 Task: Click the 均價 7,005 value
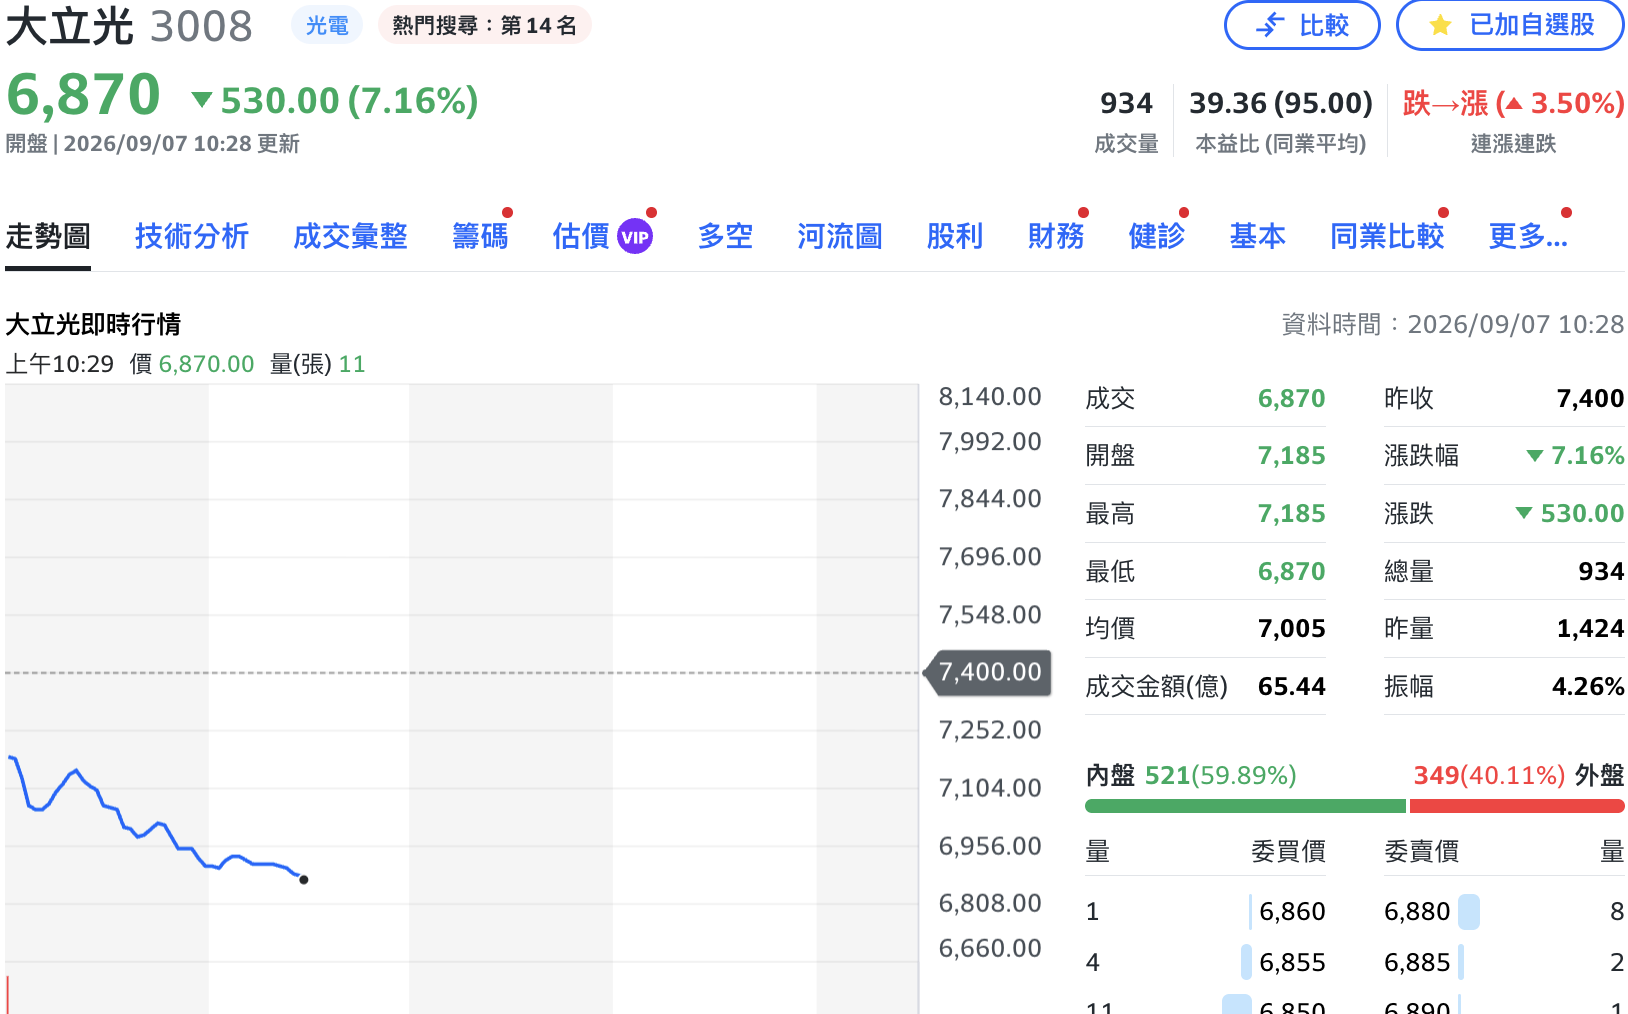(1291, 629)
